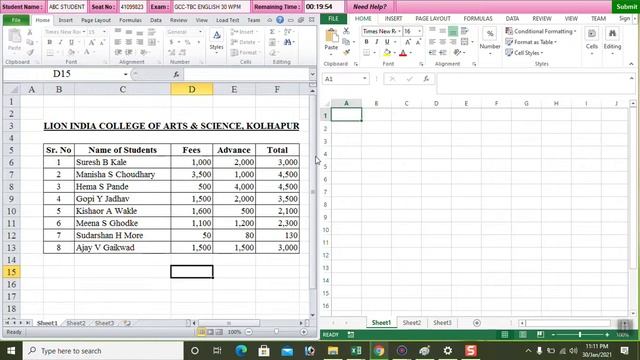The height and width of the screenshot is (360, 640).
Task: Open Settings gear in the taskbar
Action: (x=448, y=351)
